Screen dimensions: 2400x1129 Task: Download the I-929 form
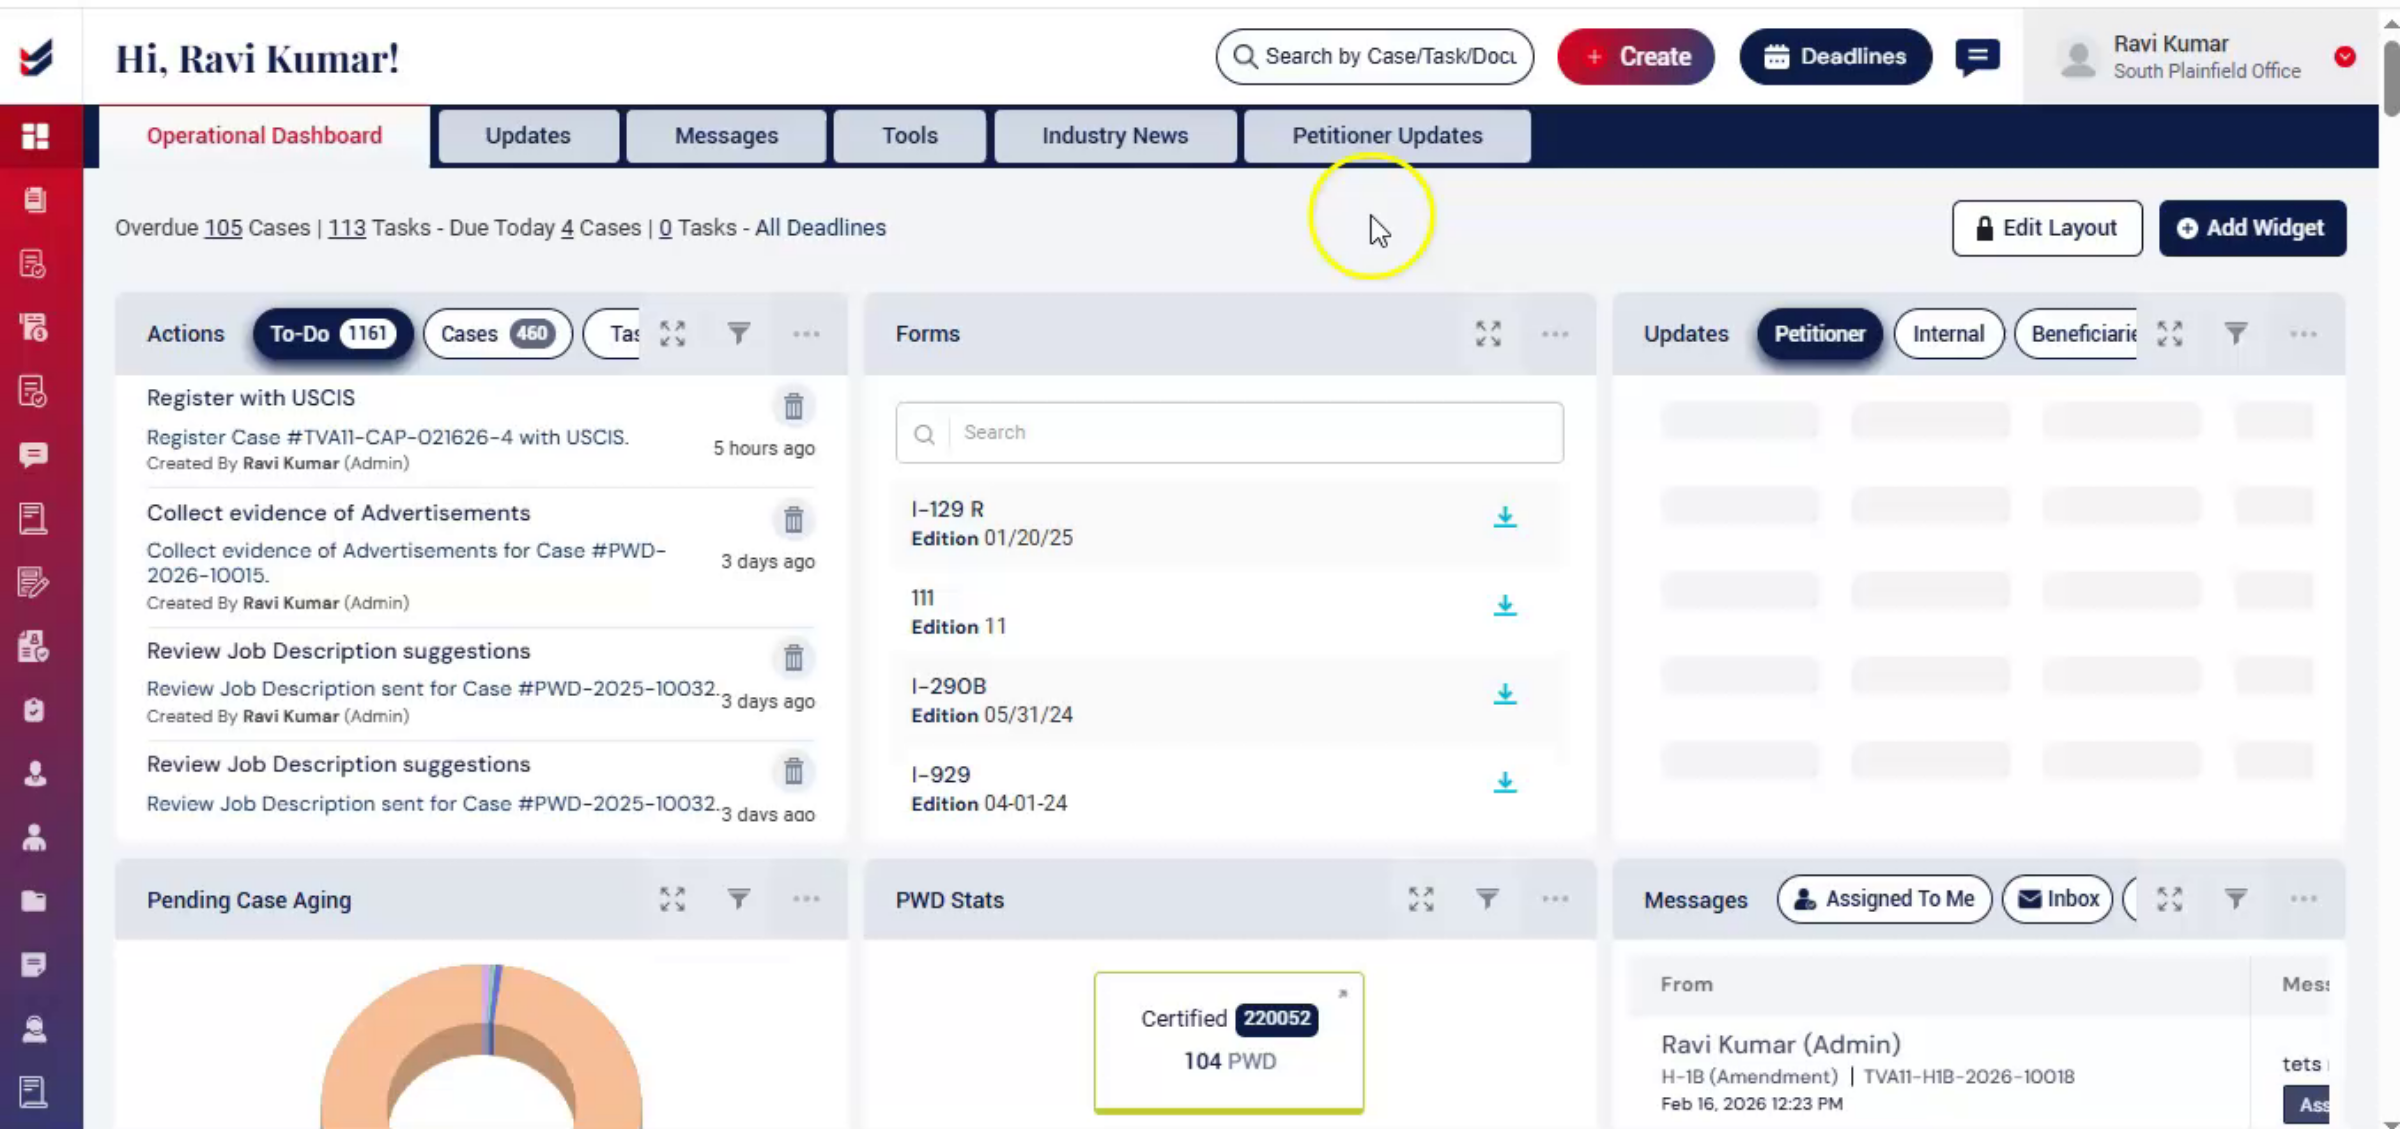click(1505, 782)
